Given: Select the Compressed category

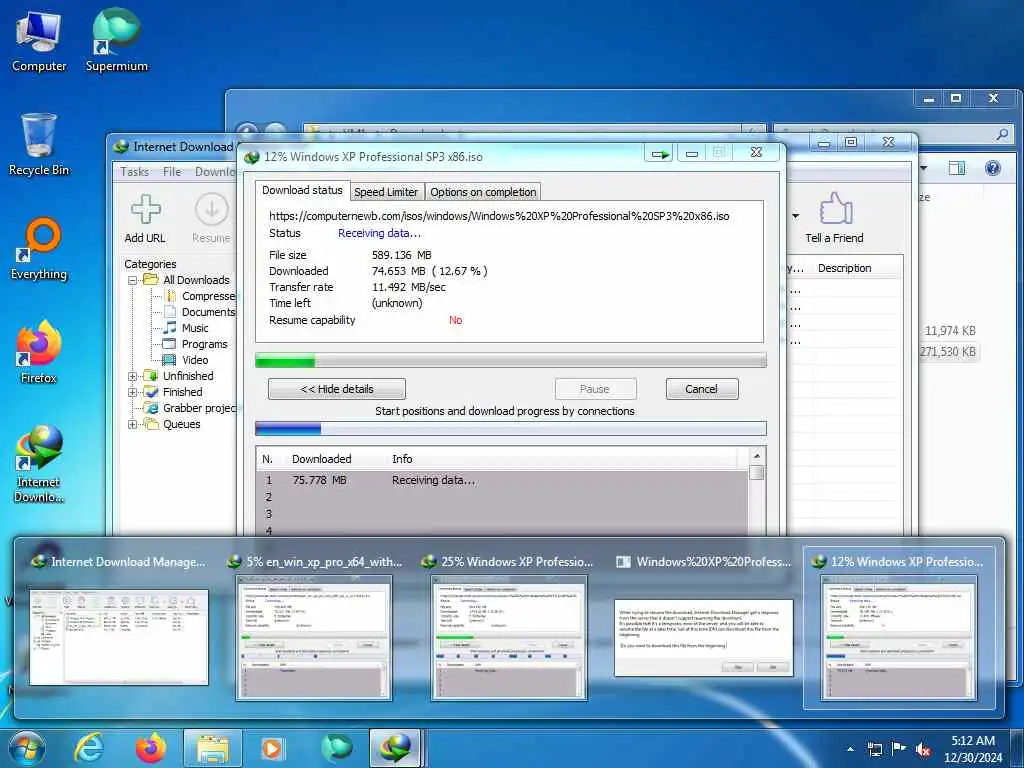Looking at the screenshot, I should (x=200, y=296).
